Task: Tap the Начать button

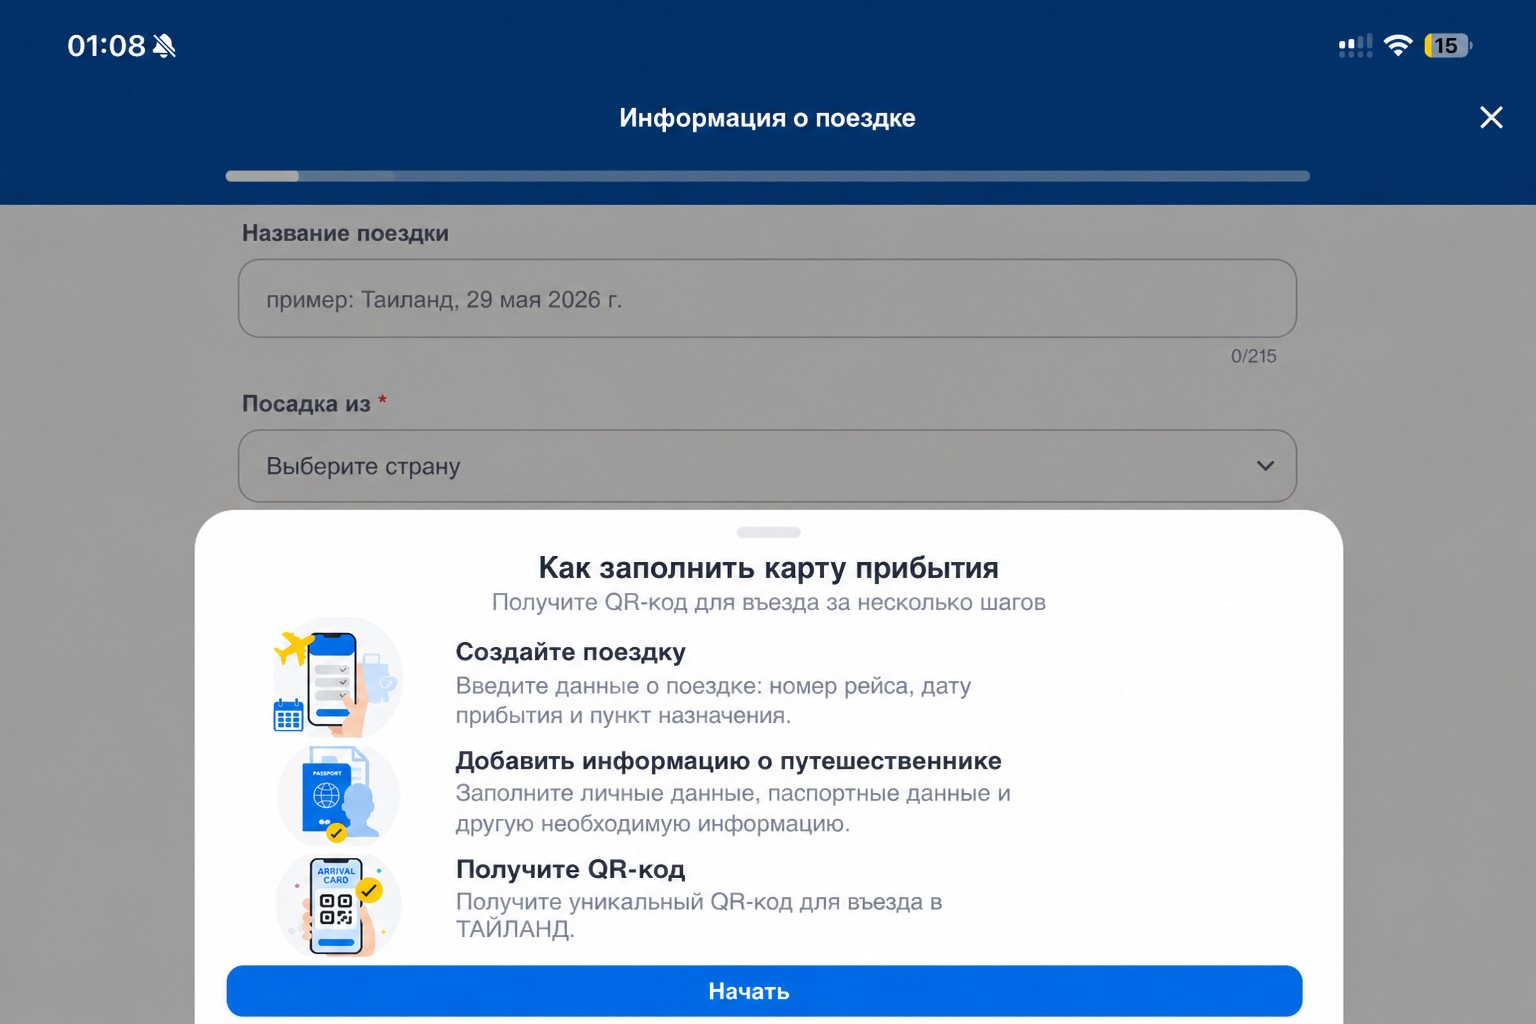Action: coord(764,991)
